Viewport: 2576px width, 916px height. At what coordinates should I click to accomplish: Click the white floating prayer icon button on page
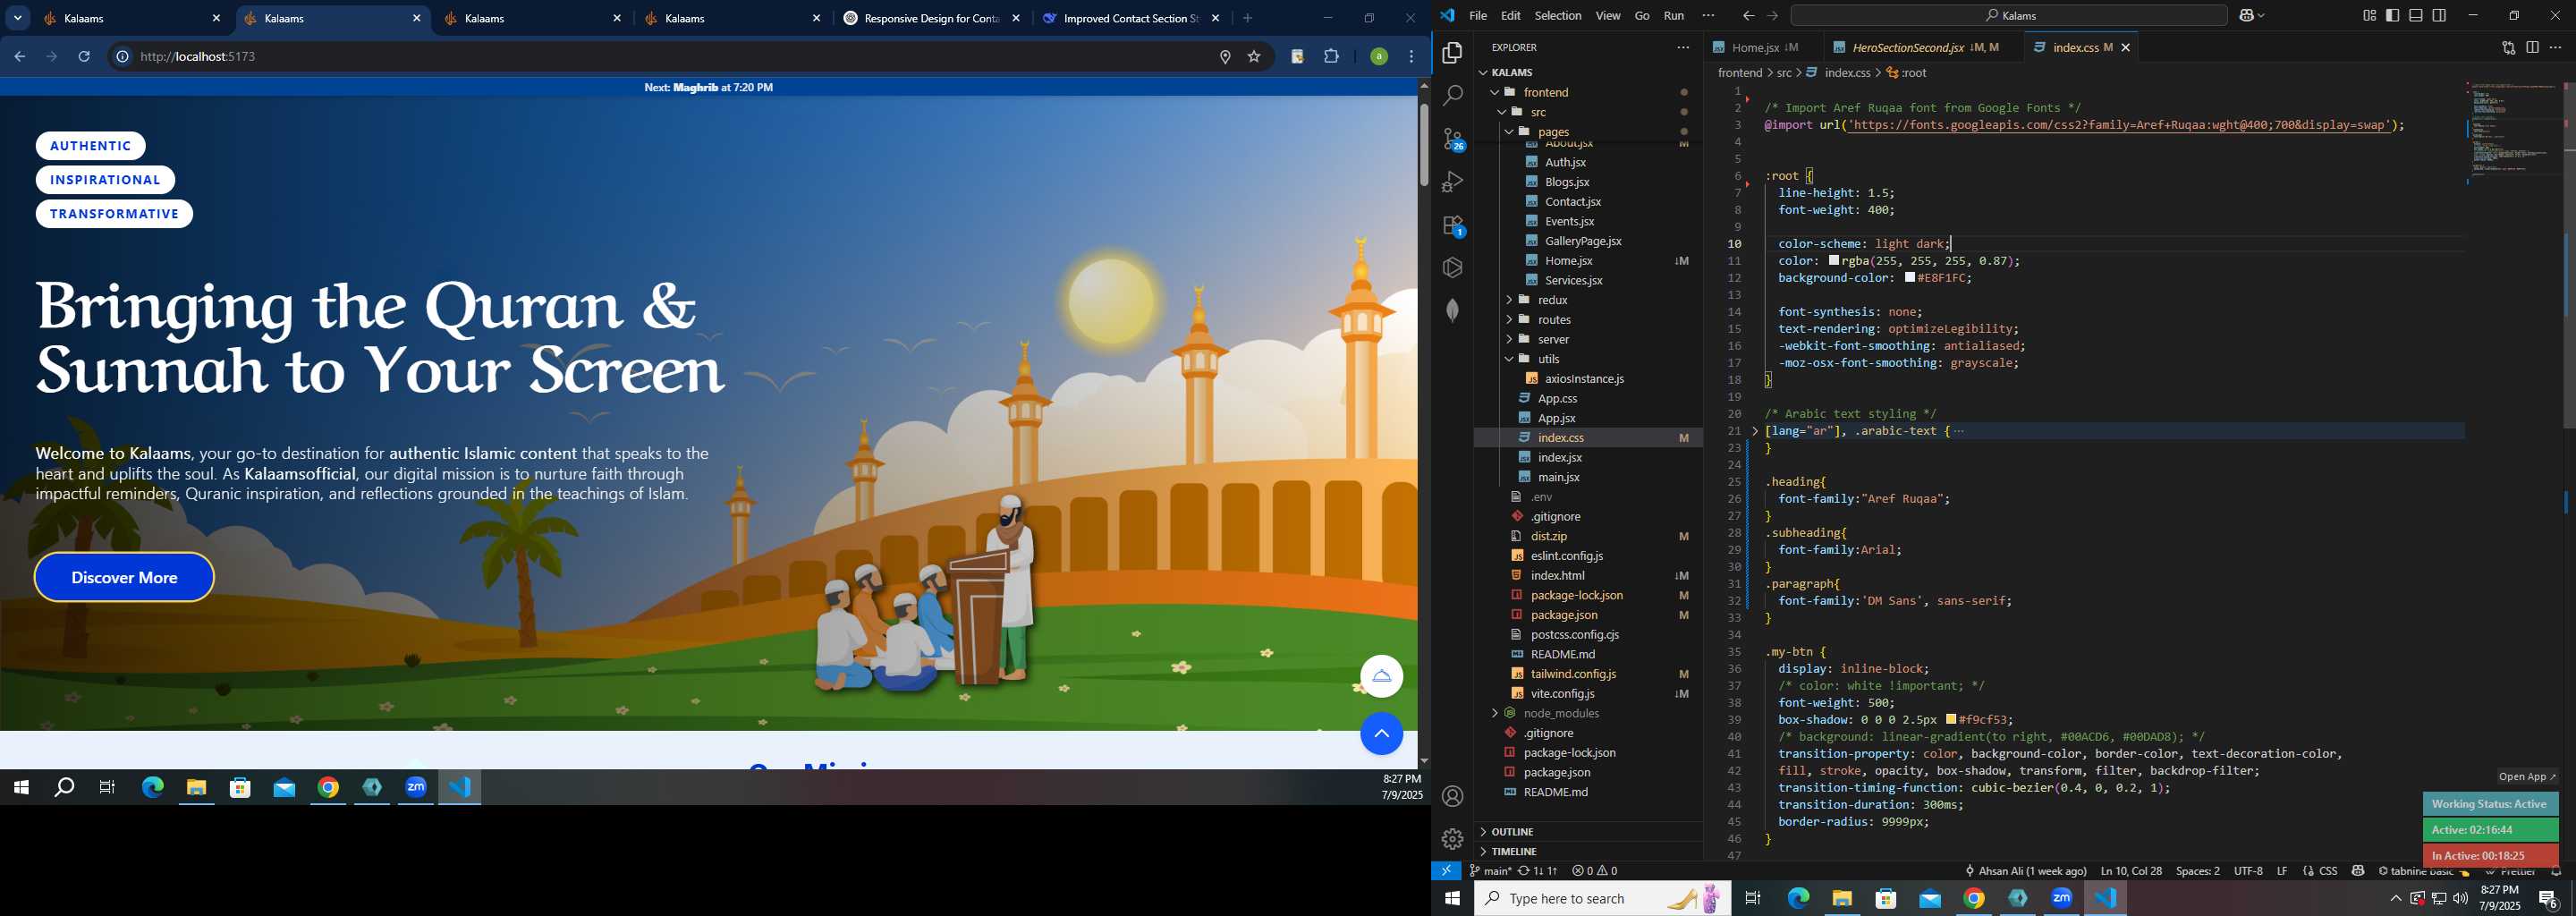[x=1381, y=677]
